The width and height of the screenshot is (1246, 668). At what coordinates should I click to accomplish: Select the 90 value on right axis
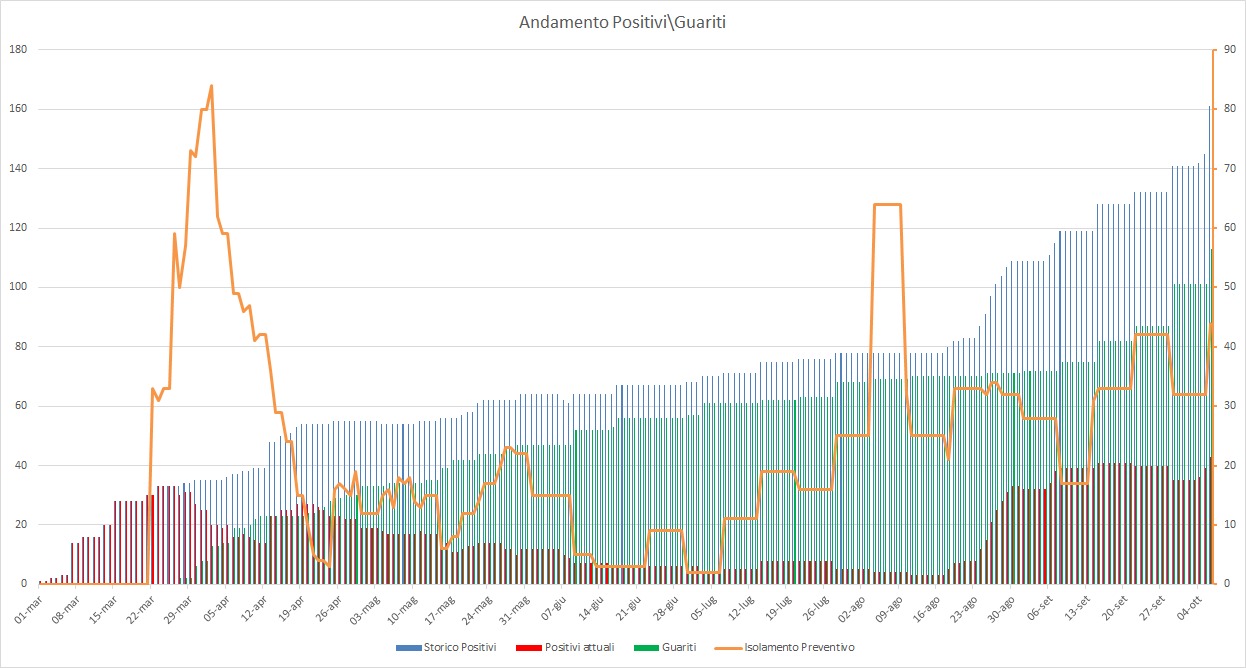[1224, 49]
